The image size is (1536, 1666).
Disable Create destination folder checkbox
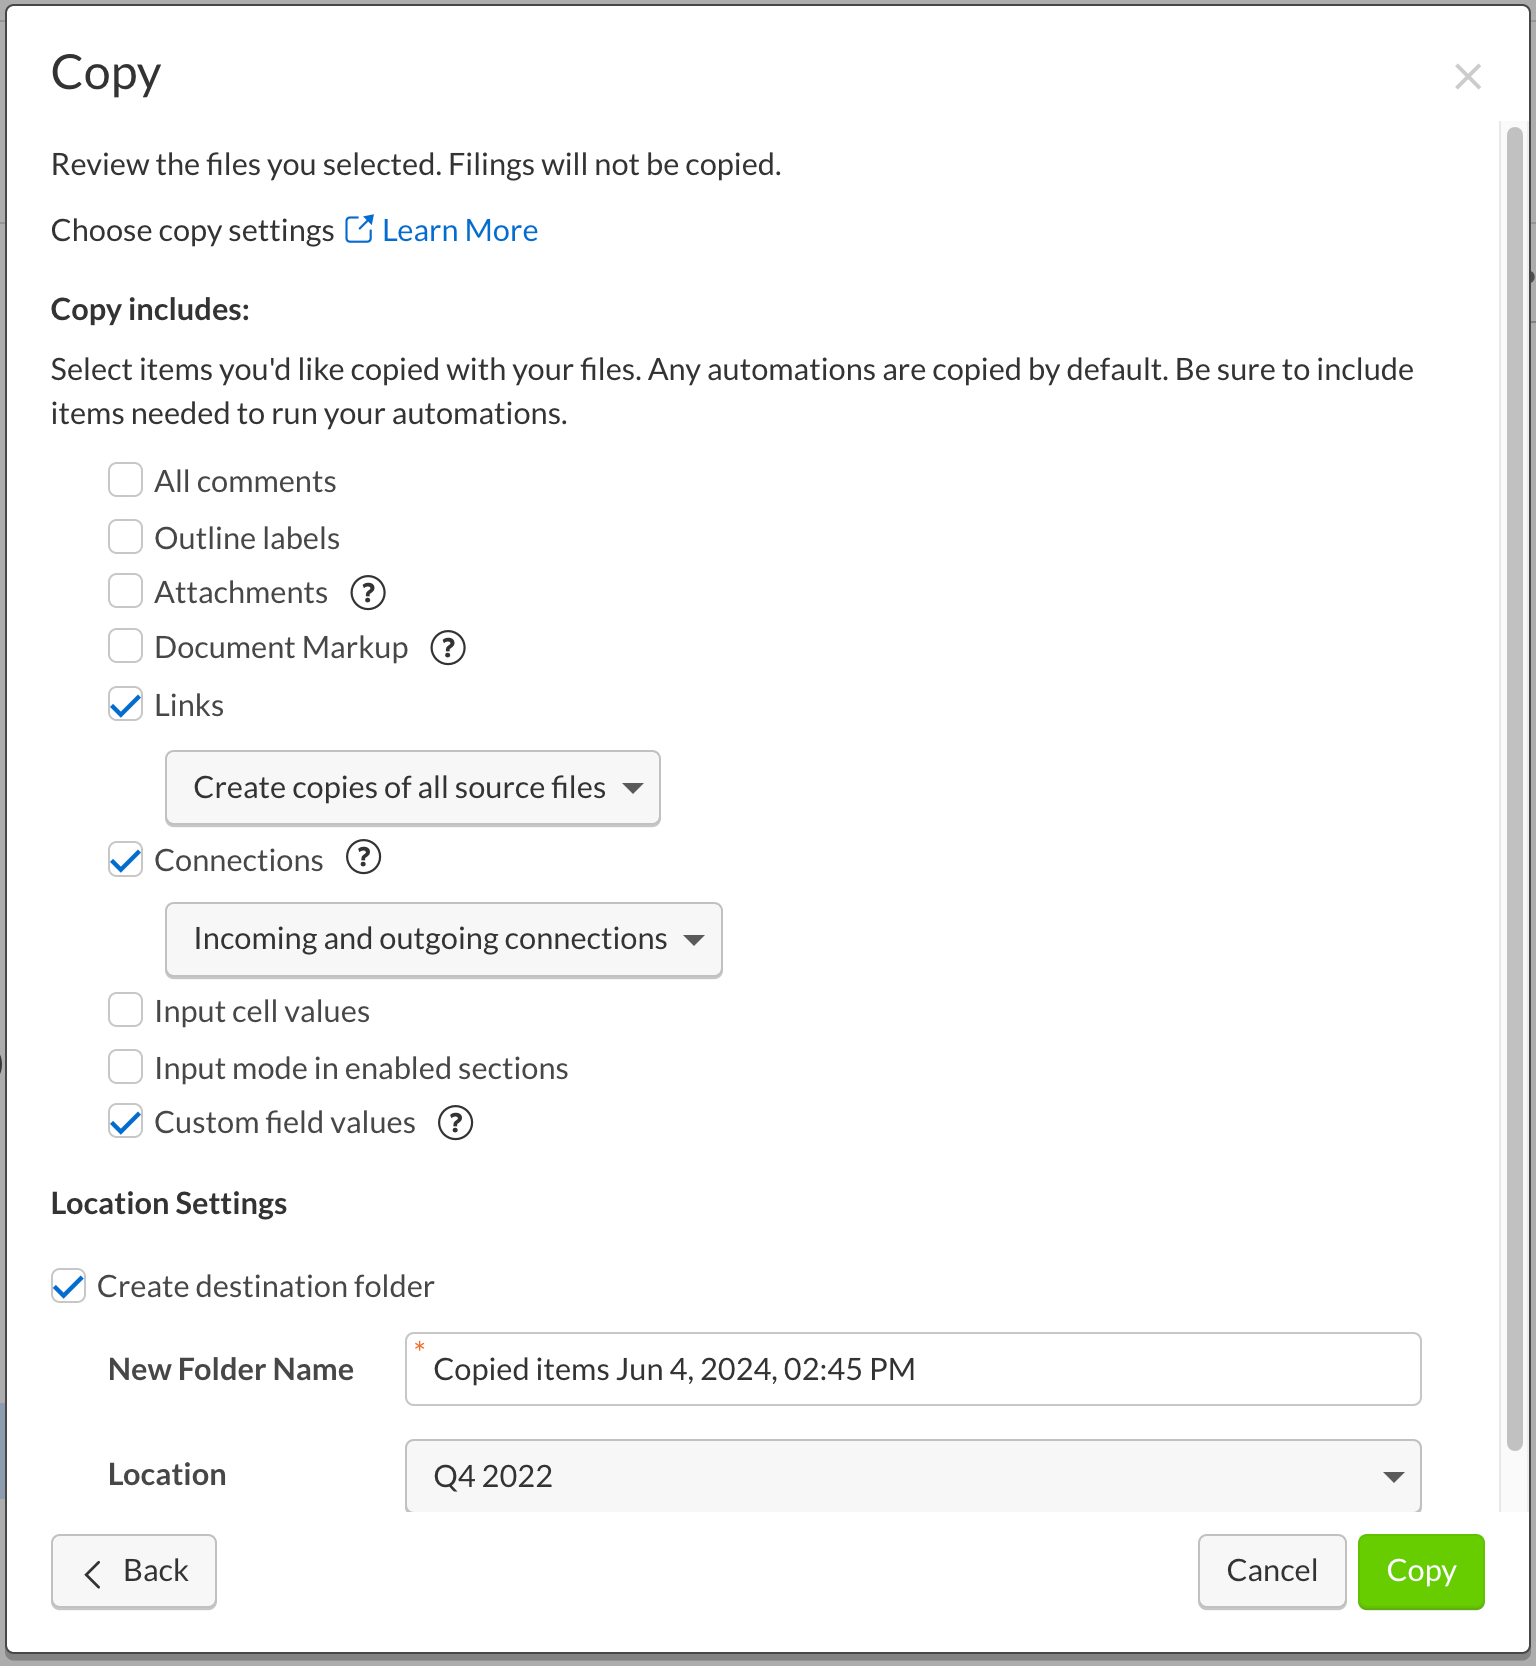[x=68, y=1286]
